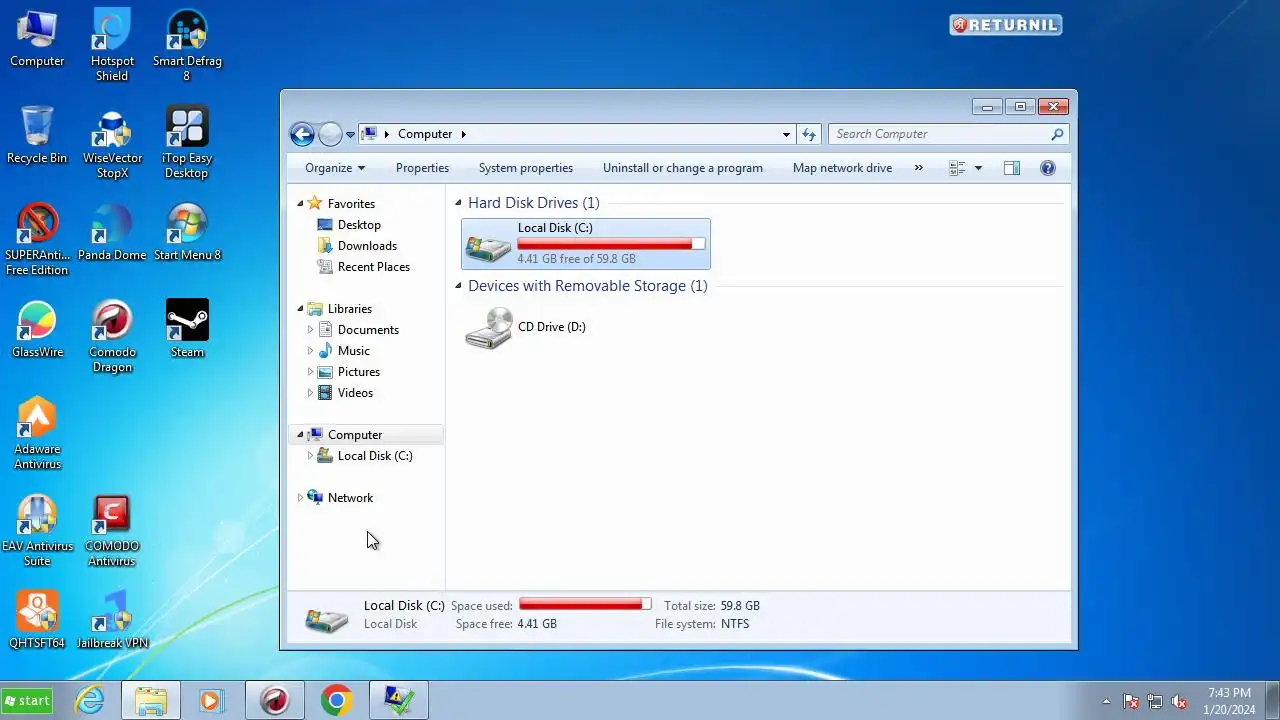Image resolution: width=1280 pixels, height=720 pixels.
Task: Launch Comodo Dragon desktop shortcut
Action: 112,337
